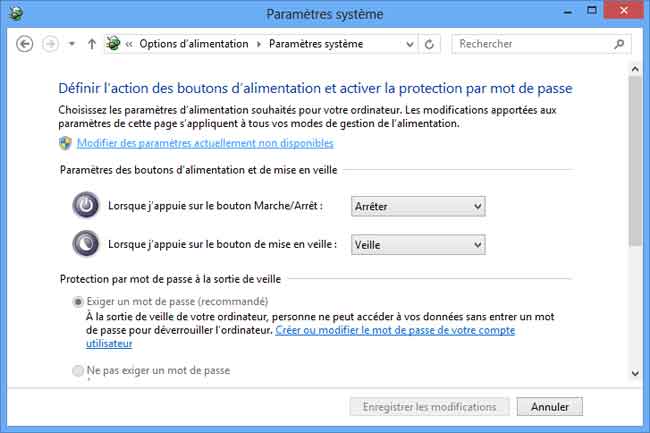Click the window icon in the title bar
The width and height of the screenshot is (650, 433).
(14, 14)
